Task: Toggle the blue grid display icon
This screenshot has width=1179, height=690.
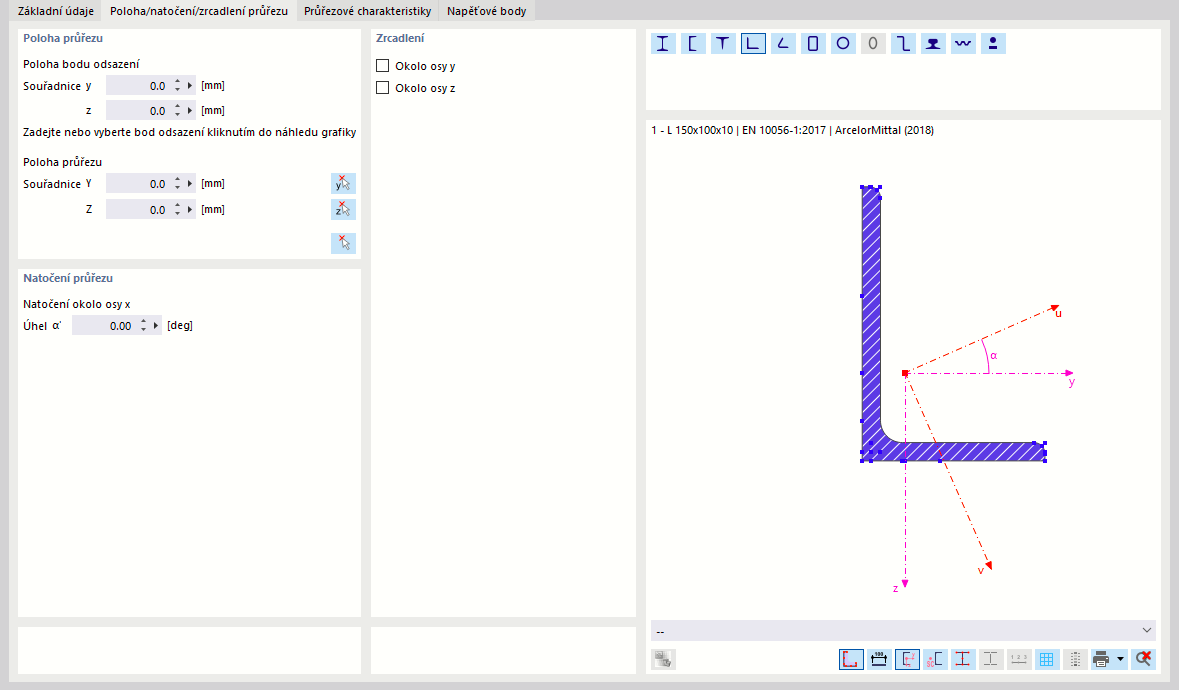Action: 1046,659
